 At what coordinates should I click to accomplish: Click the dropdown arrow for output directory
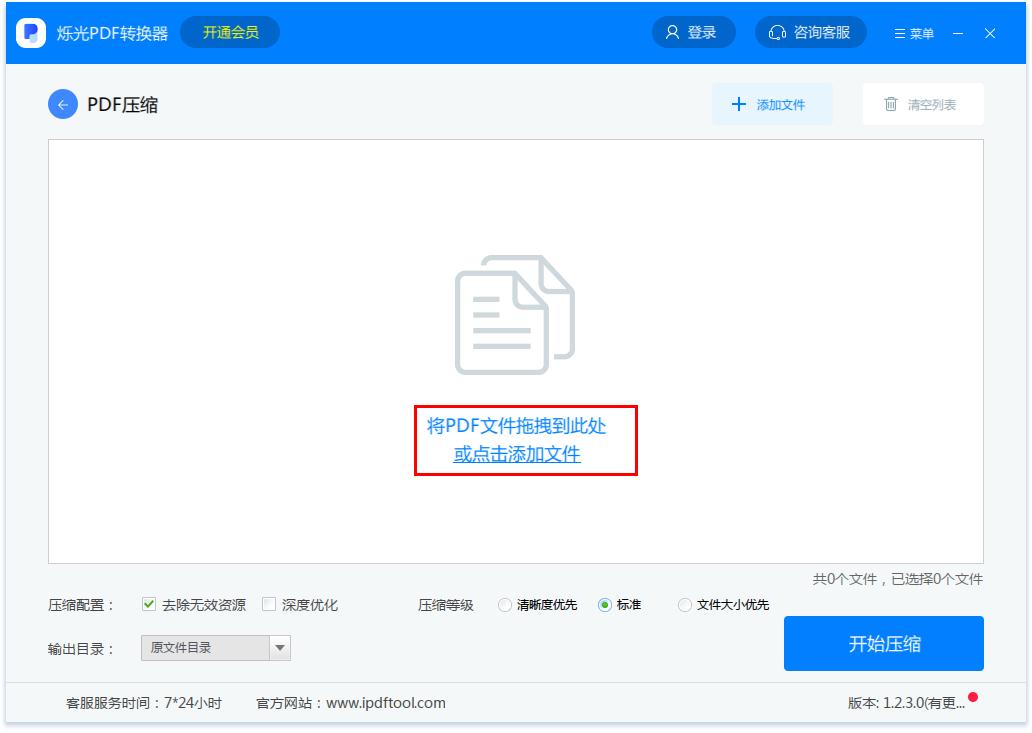(x=278, y=647)
